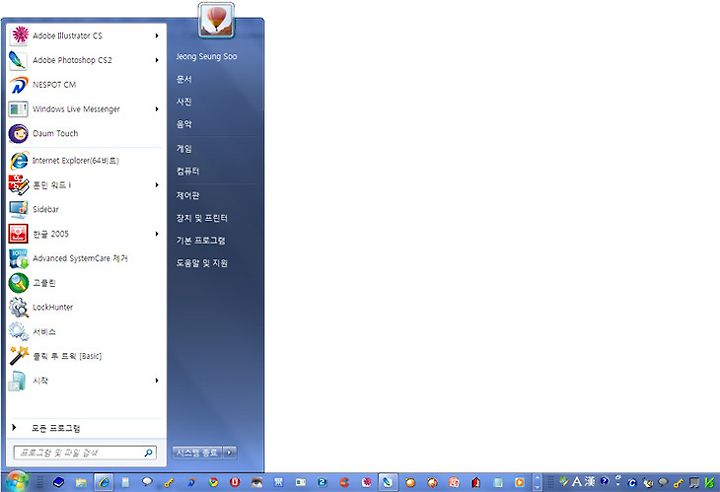This screenshot has width=720, height=492.
Task: Expand Adobe Photoshop CS2 jump list arrow
Action: pos(157,60)
